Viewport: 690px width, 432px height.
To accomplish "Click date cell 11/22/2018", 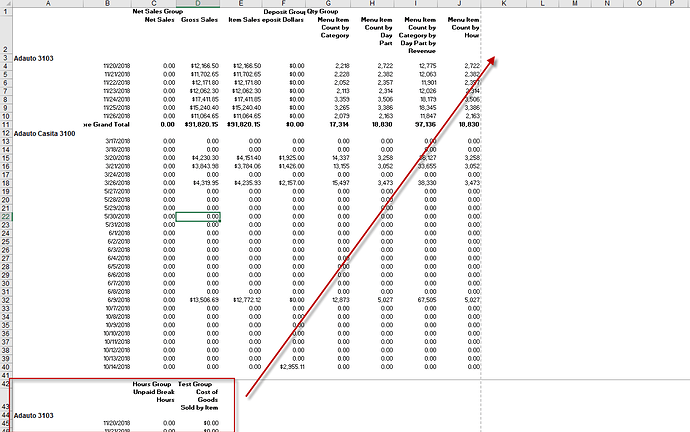I will [x=117, y=83].
